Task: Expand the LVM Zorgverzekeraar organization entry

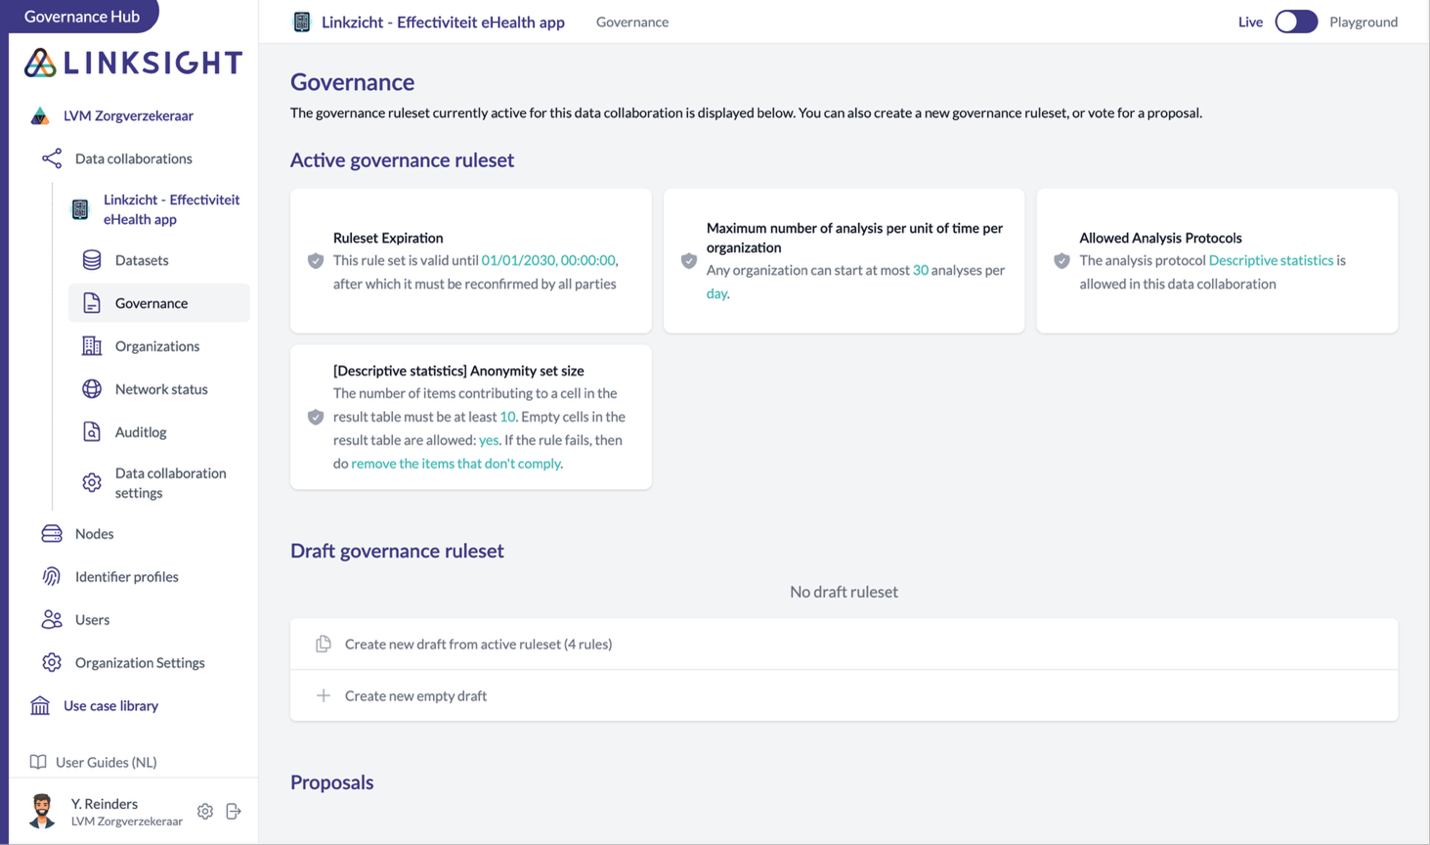Action: [x=128, y=115]
